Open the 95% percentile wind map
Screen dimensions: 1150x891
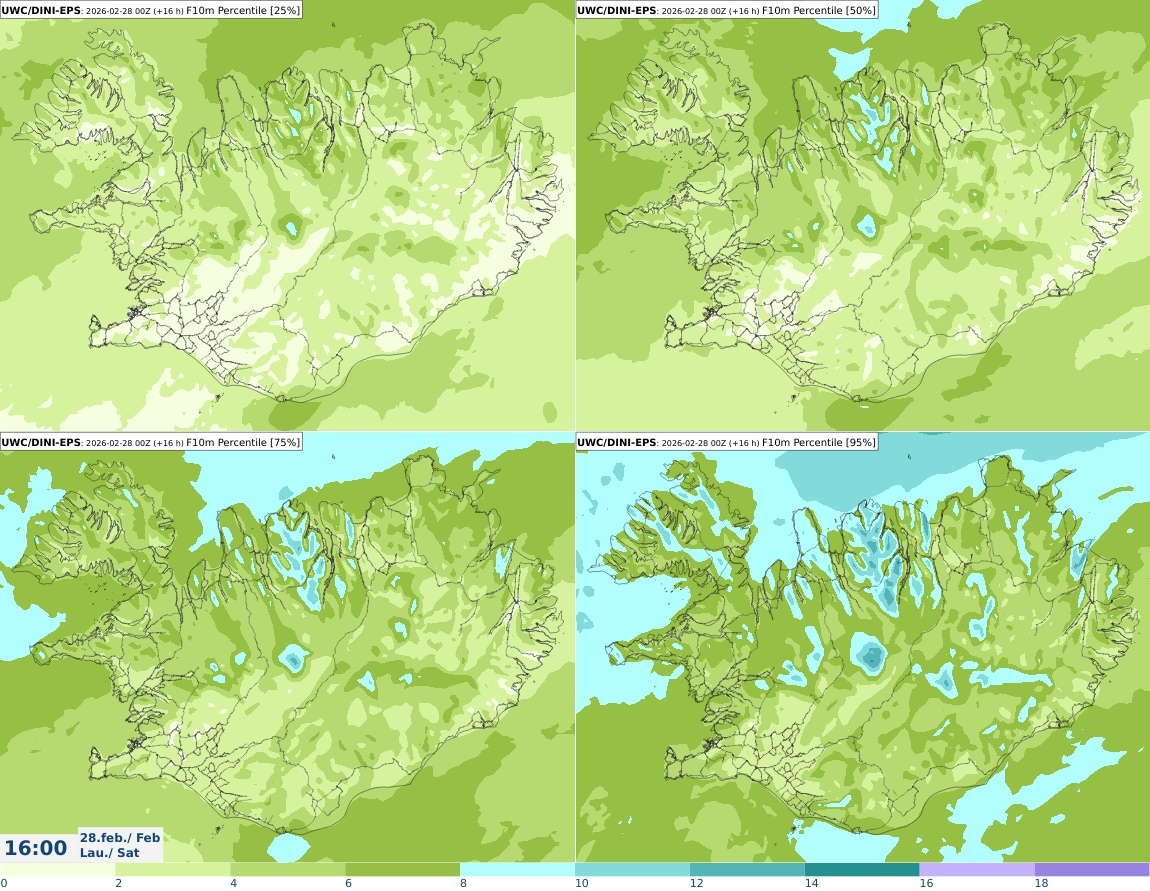coord(863,647)
